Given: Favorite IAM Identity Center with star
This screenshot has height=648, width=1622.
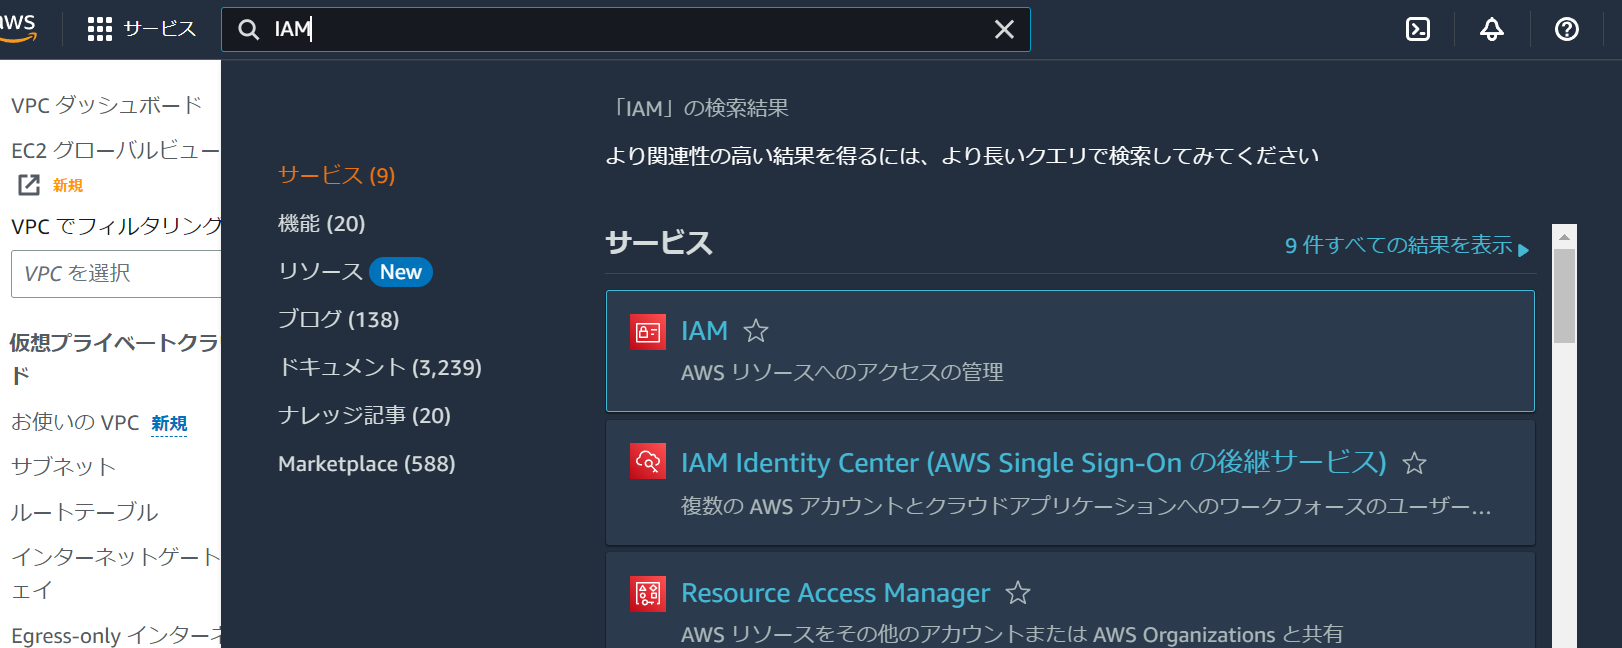Looking at the screenshot, I should point(1414,463).
